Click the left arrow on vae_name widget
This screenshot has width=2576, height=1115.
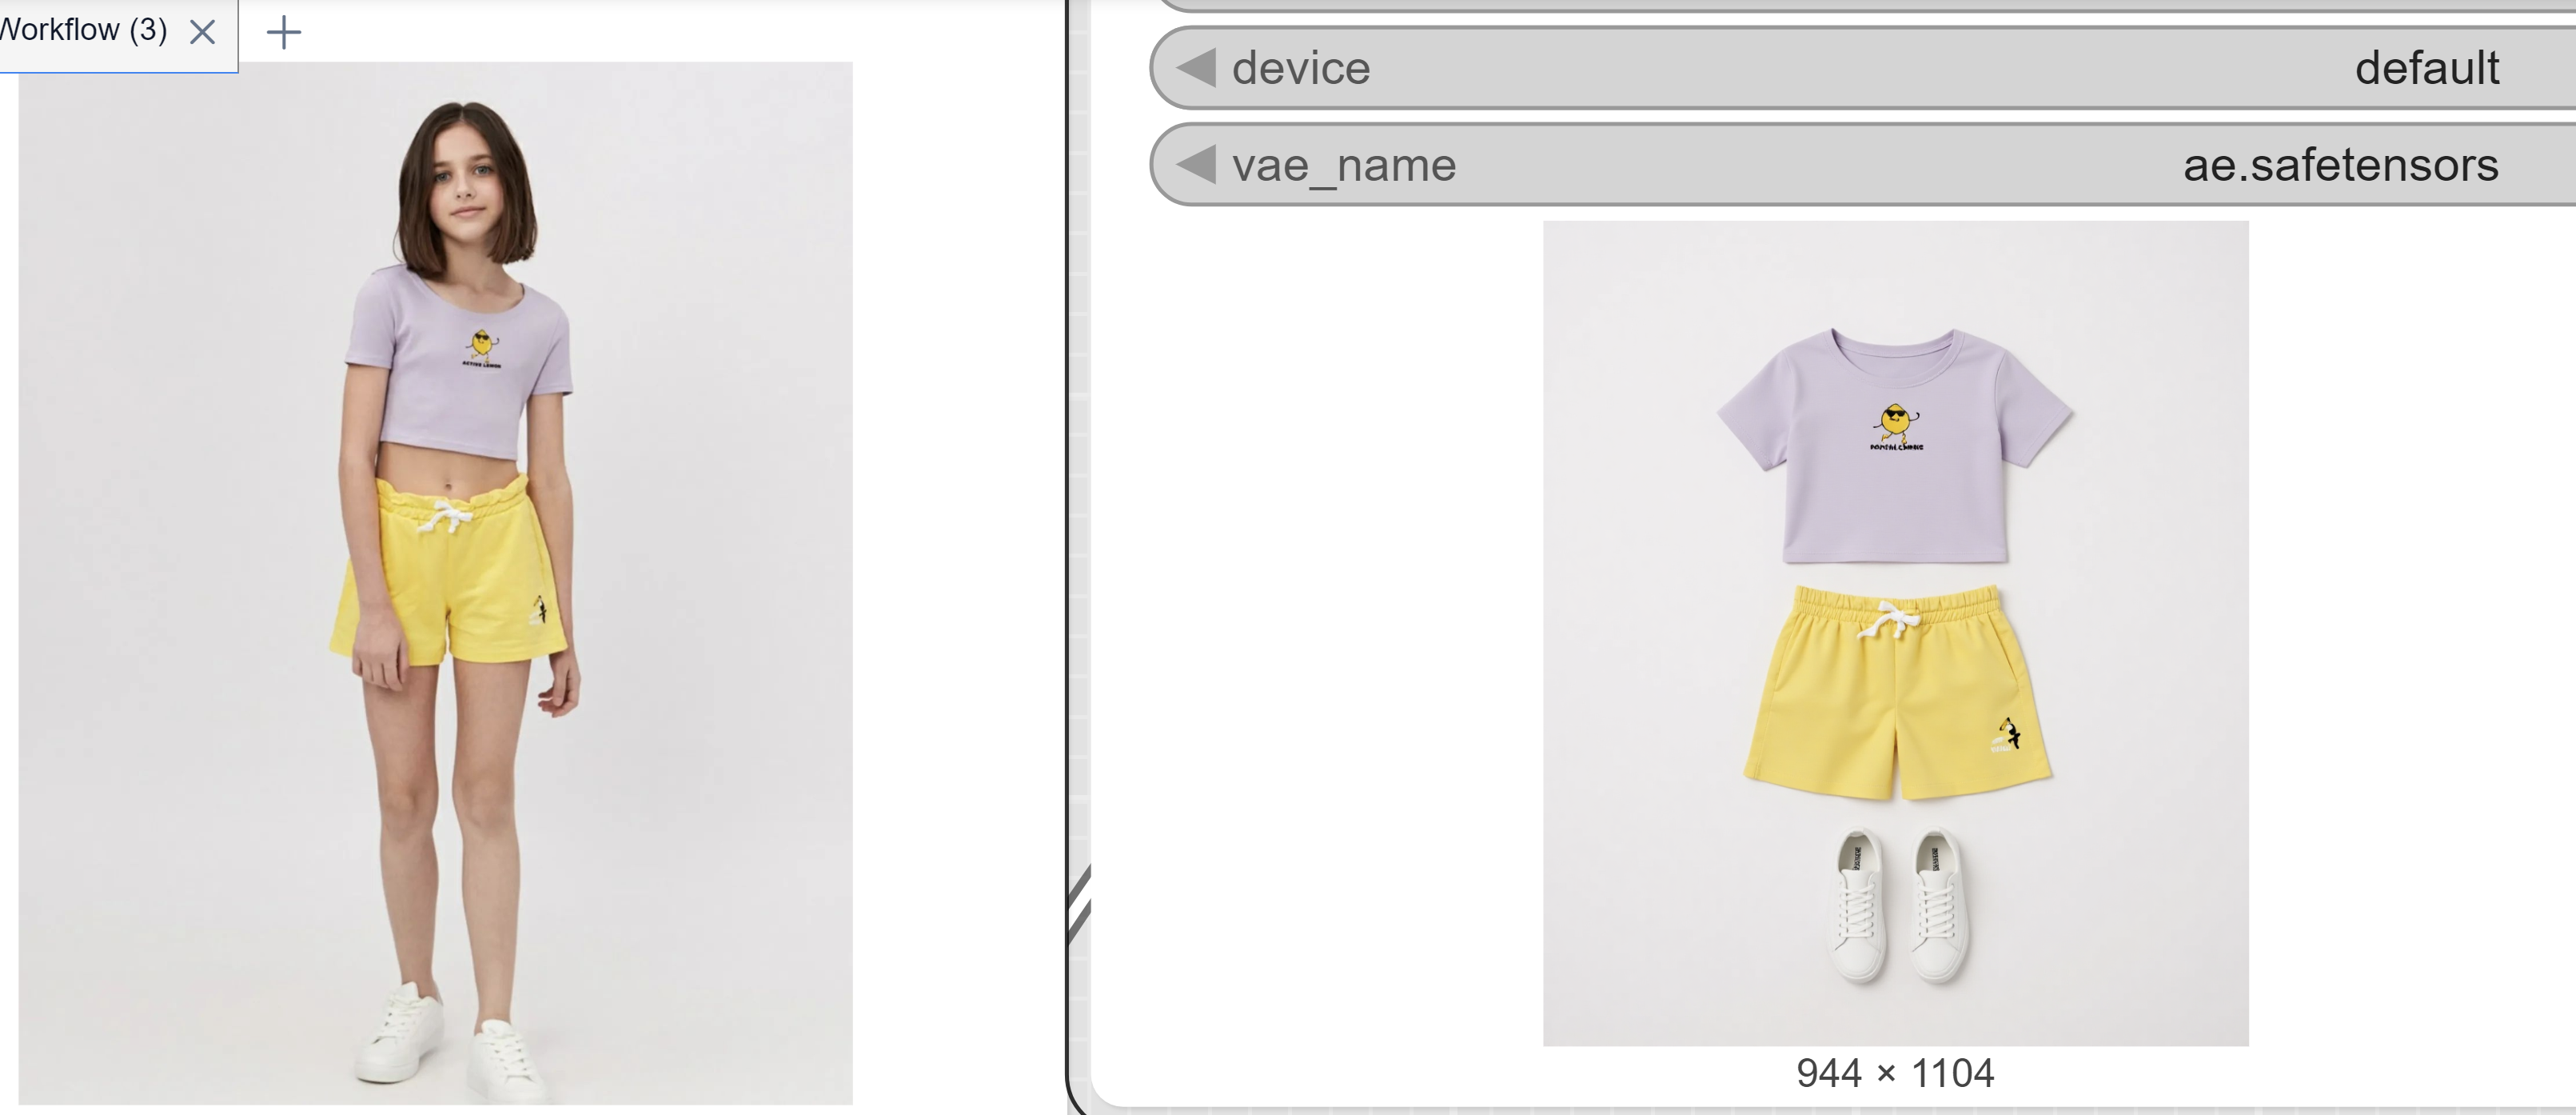[1196, 164]
